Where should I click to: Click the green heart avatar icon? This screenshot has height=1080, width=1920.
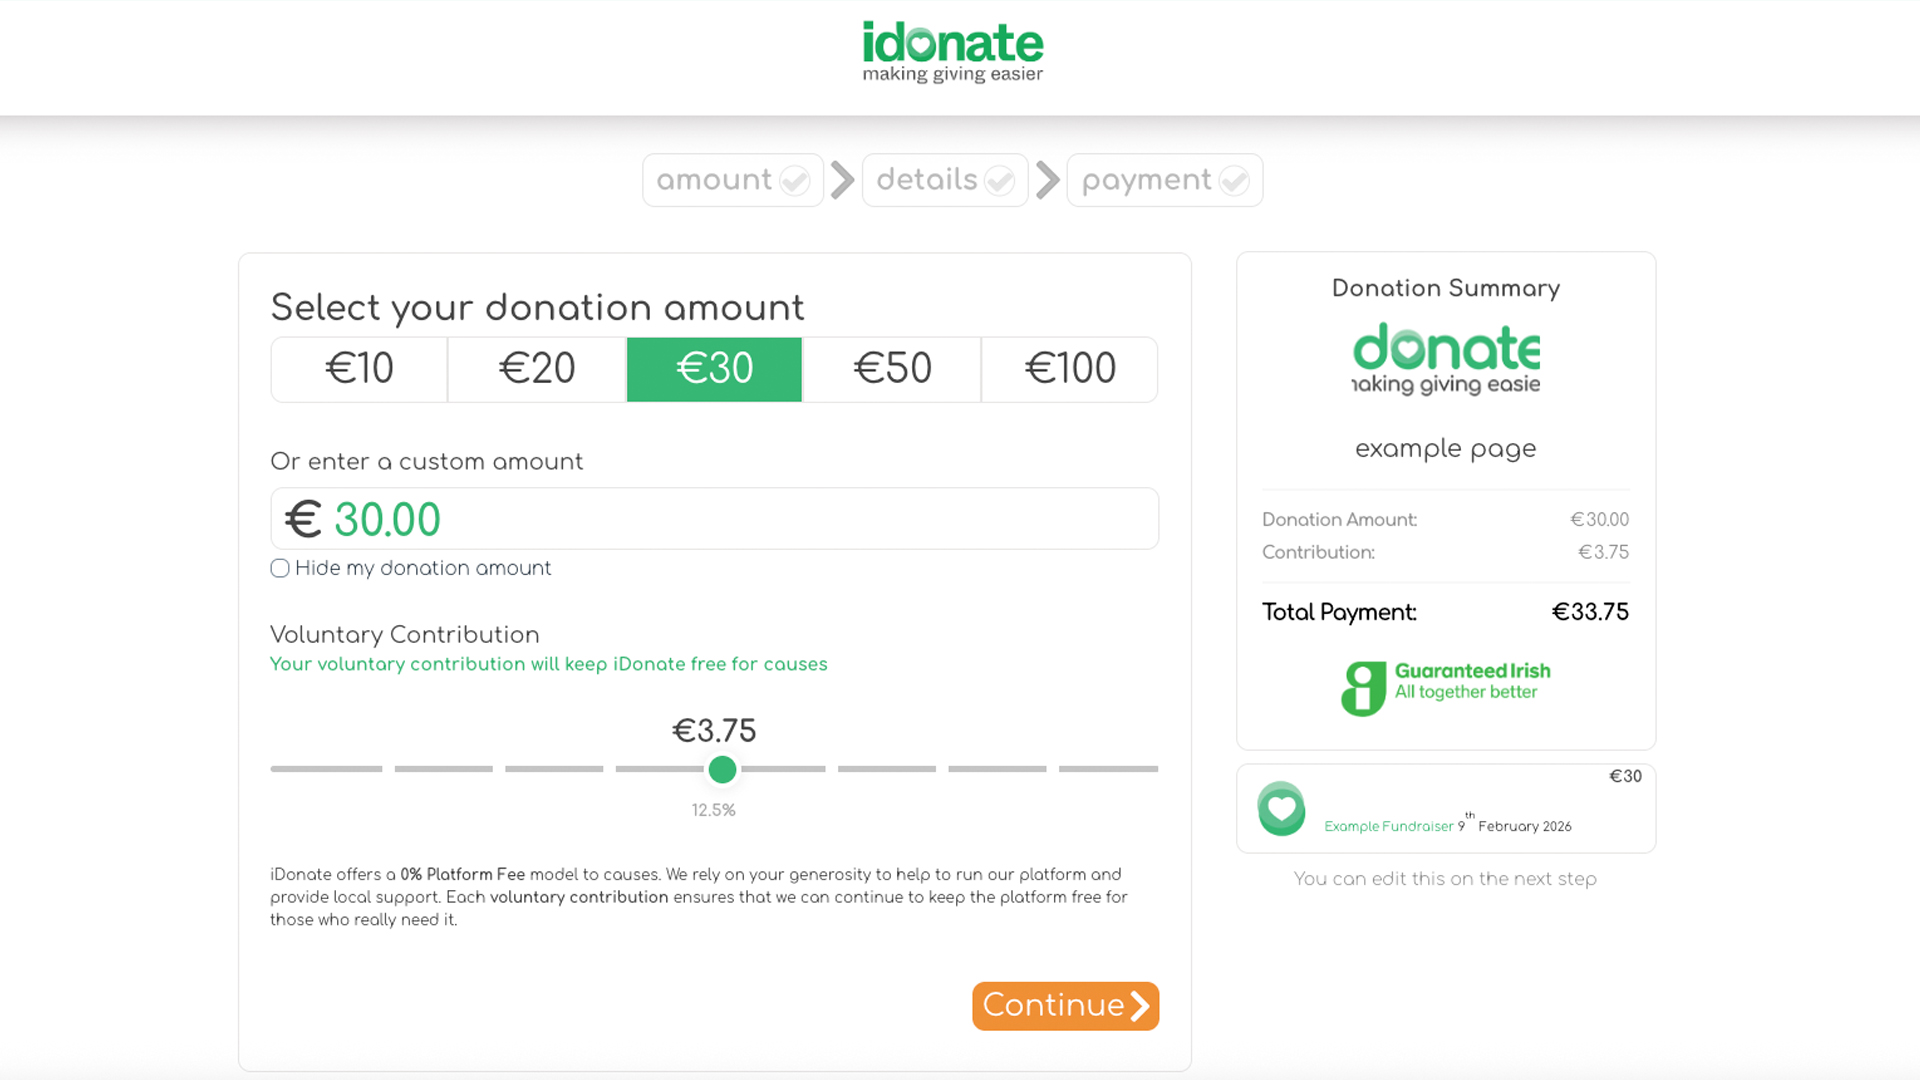pos(1281,809)
